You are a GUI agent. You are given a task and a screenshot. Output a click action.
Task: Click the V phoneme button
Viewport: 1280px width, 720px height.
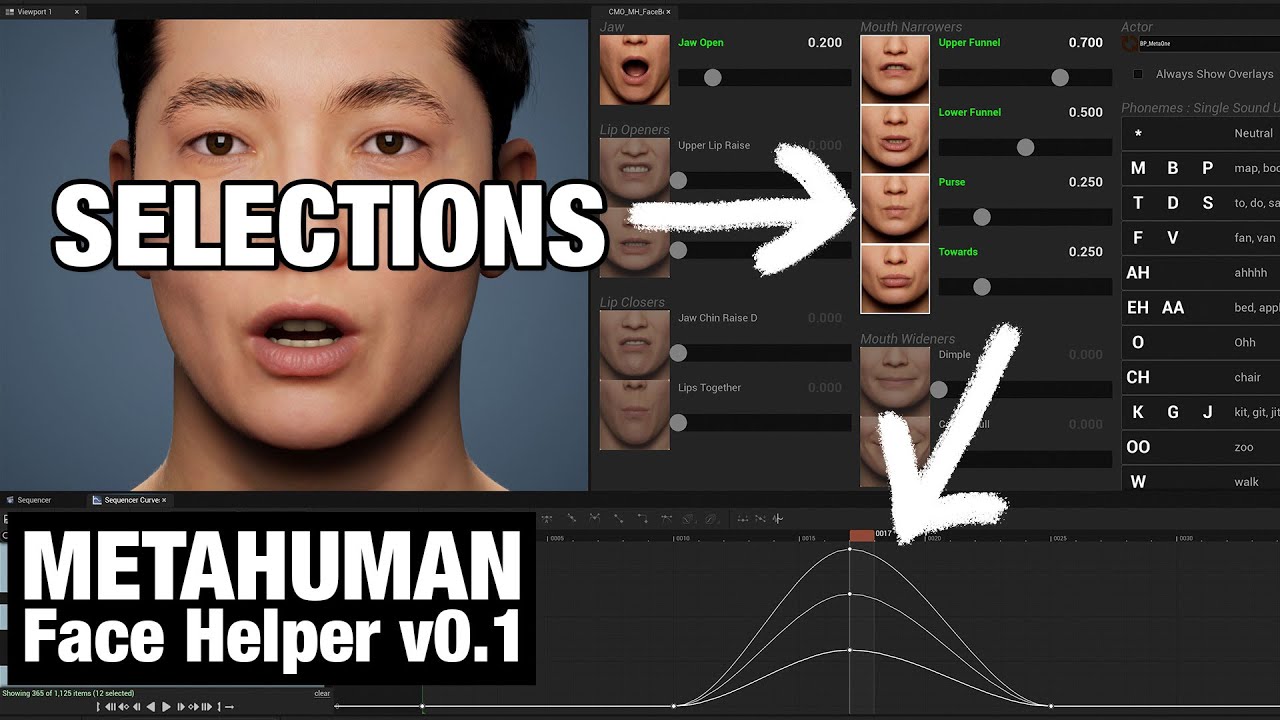(1173, 238)
